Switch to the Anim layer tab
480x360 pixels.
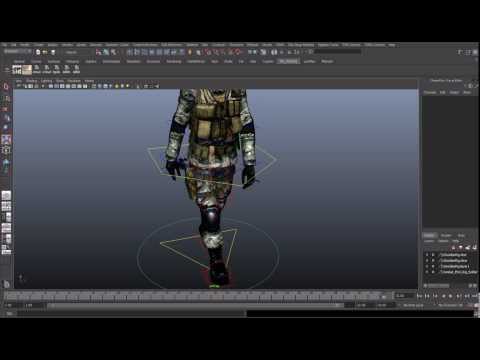461,235
